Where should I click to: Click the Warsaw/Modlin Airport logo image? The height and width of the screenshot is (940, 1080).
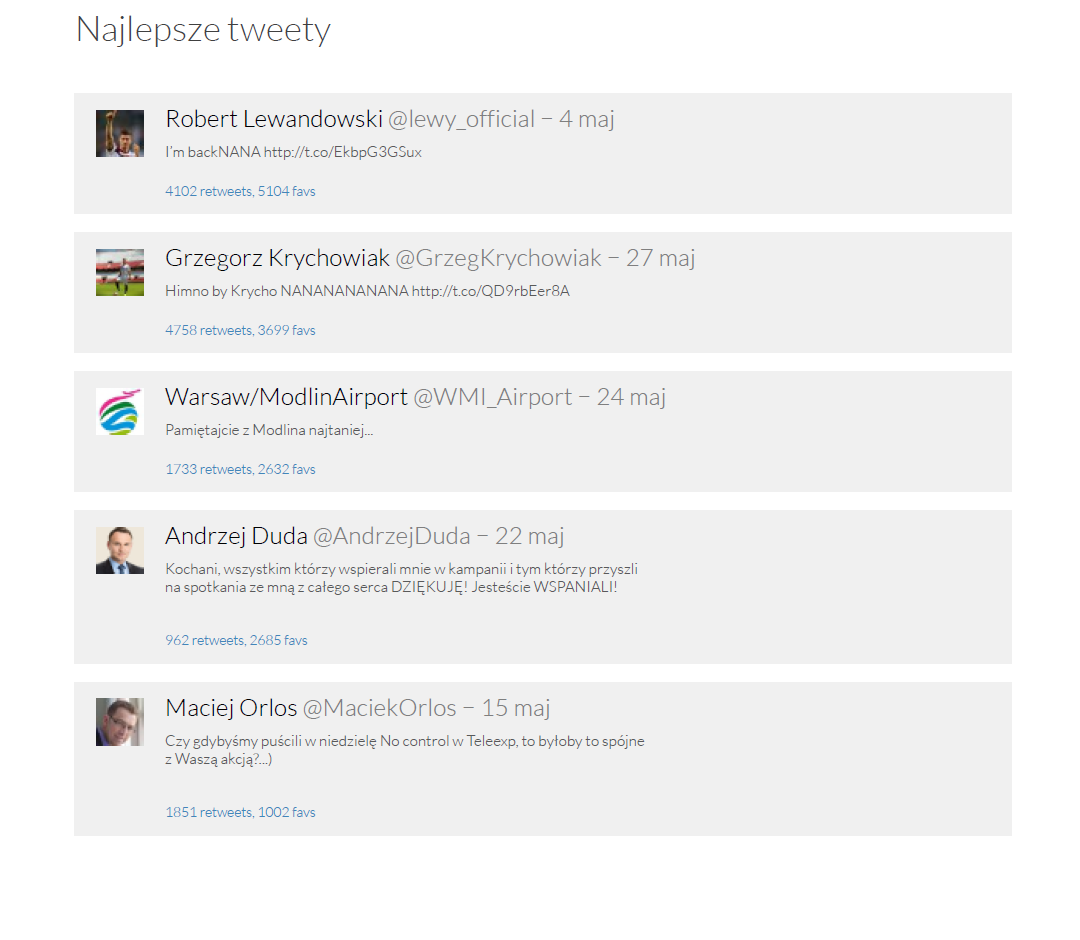(x=119, y=410)
